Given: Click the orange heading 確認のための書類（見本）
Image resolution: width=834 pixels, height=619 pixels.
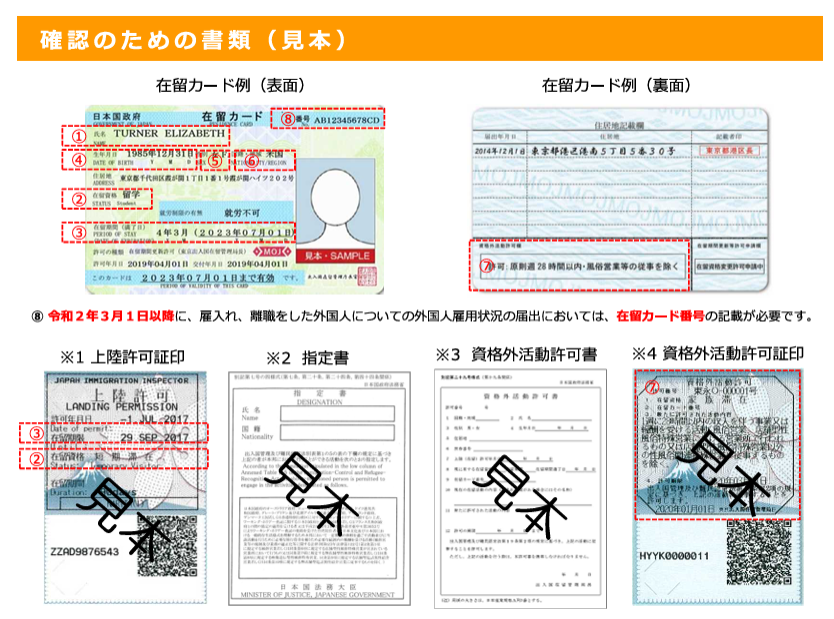Looking at the screenshot, I should 194,40.
